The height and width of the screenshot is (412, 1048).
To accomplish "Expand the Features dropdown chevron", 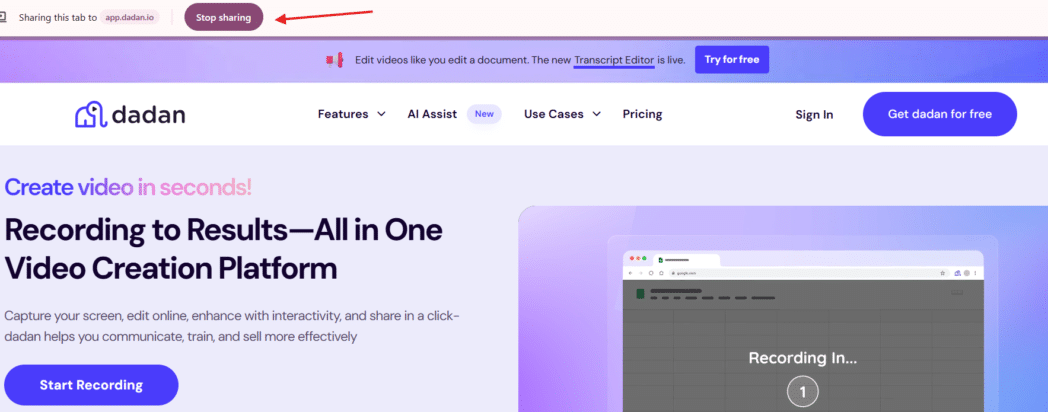I will [381, 114].
